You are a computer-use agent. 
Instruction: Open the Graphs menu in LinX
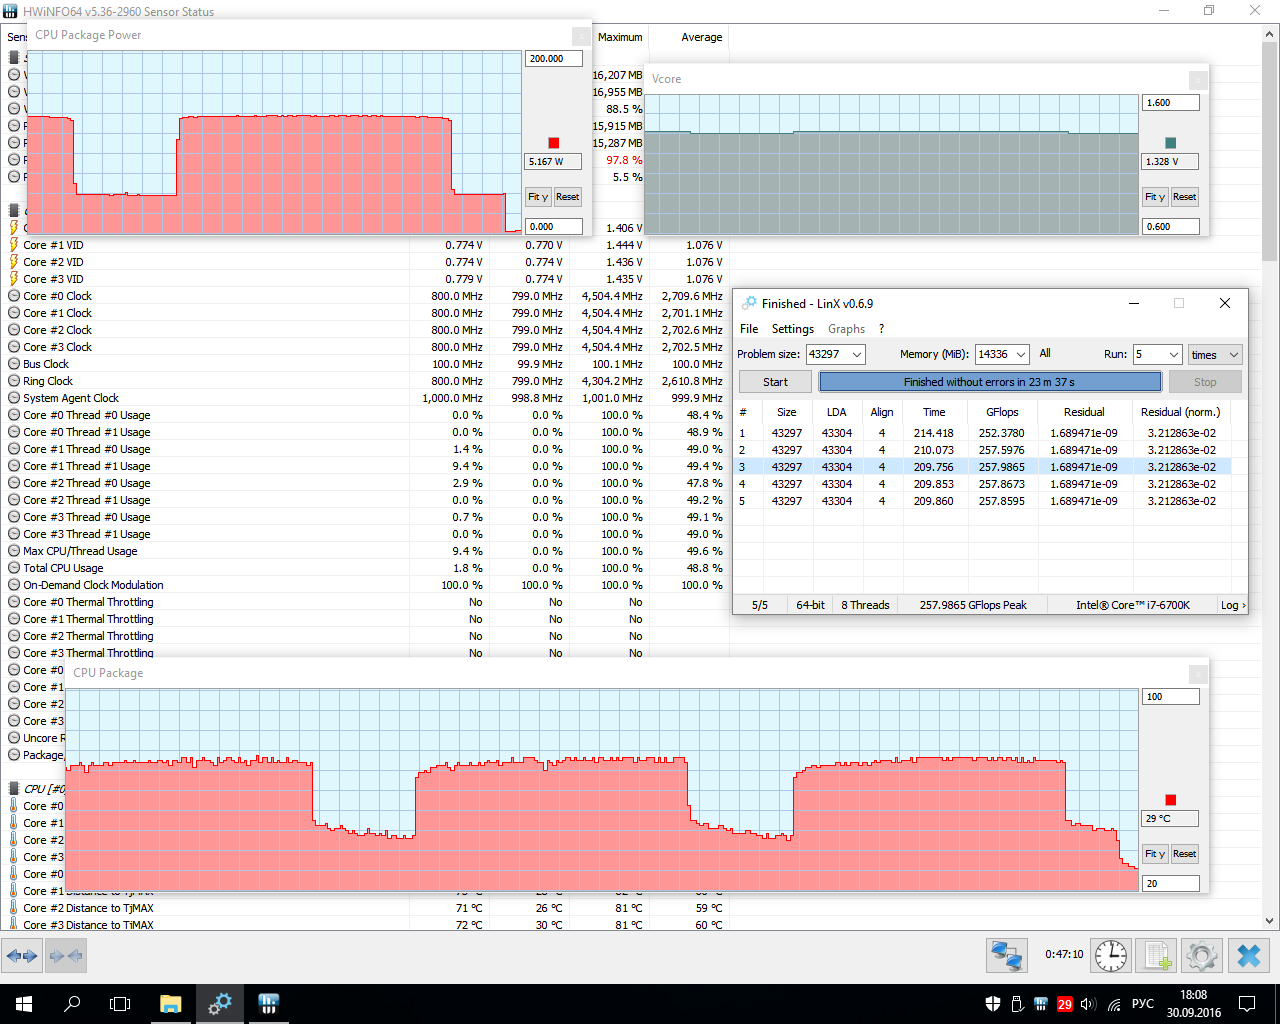coord(847,329)
